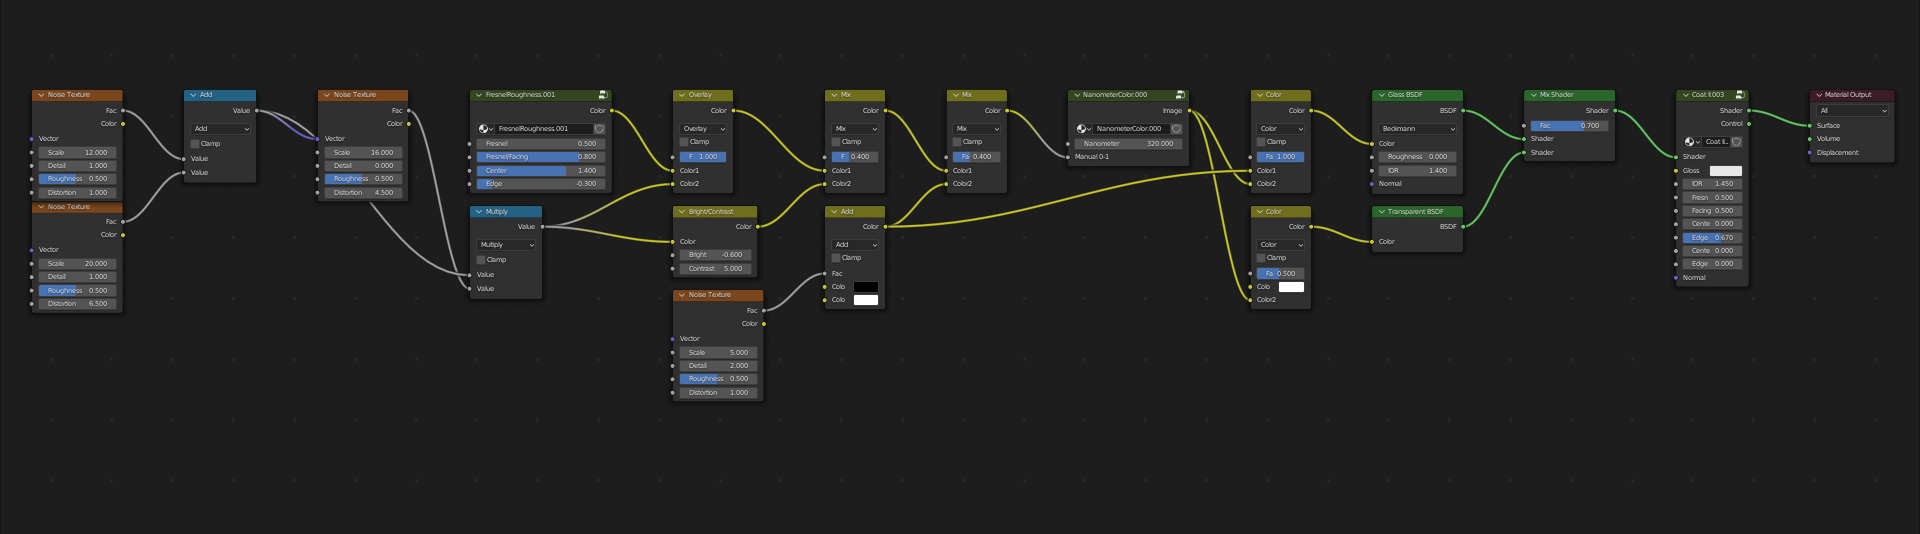
Task: Click the Surface input socket on Material Output
Action: 1810,126
